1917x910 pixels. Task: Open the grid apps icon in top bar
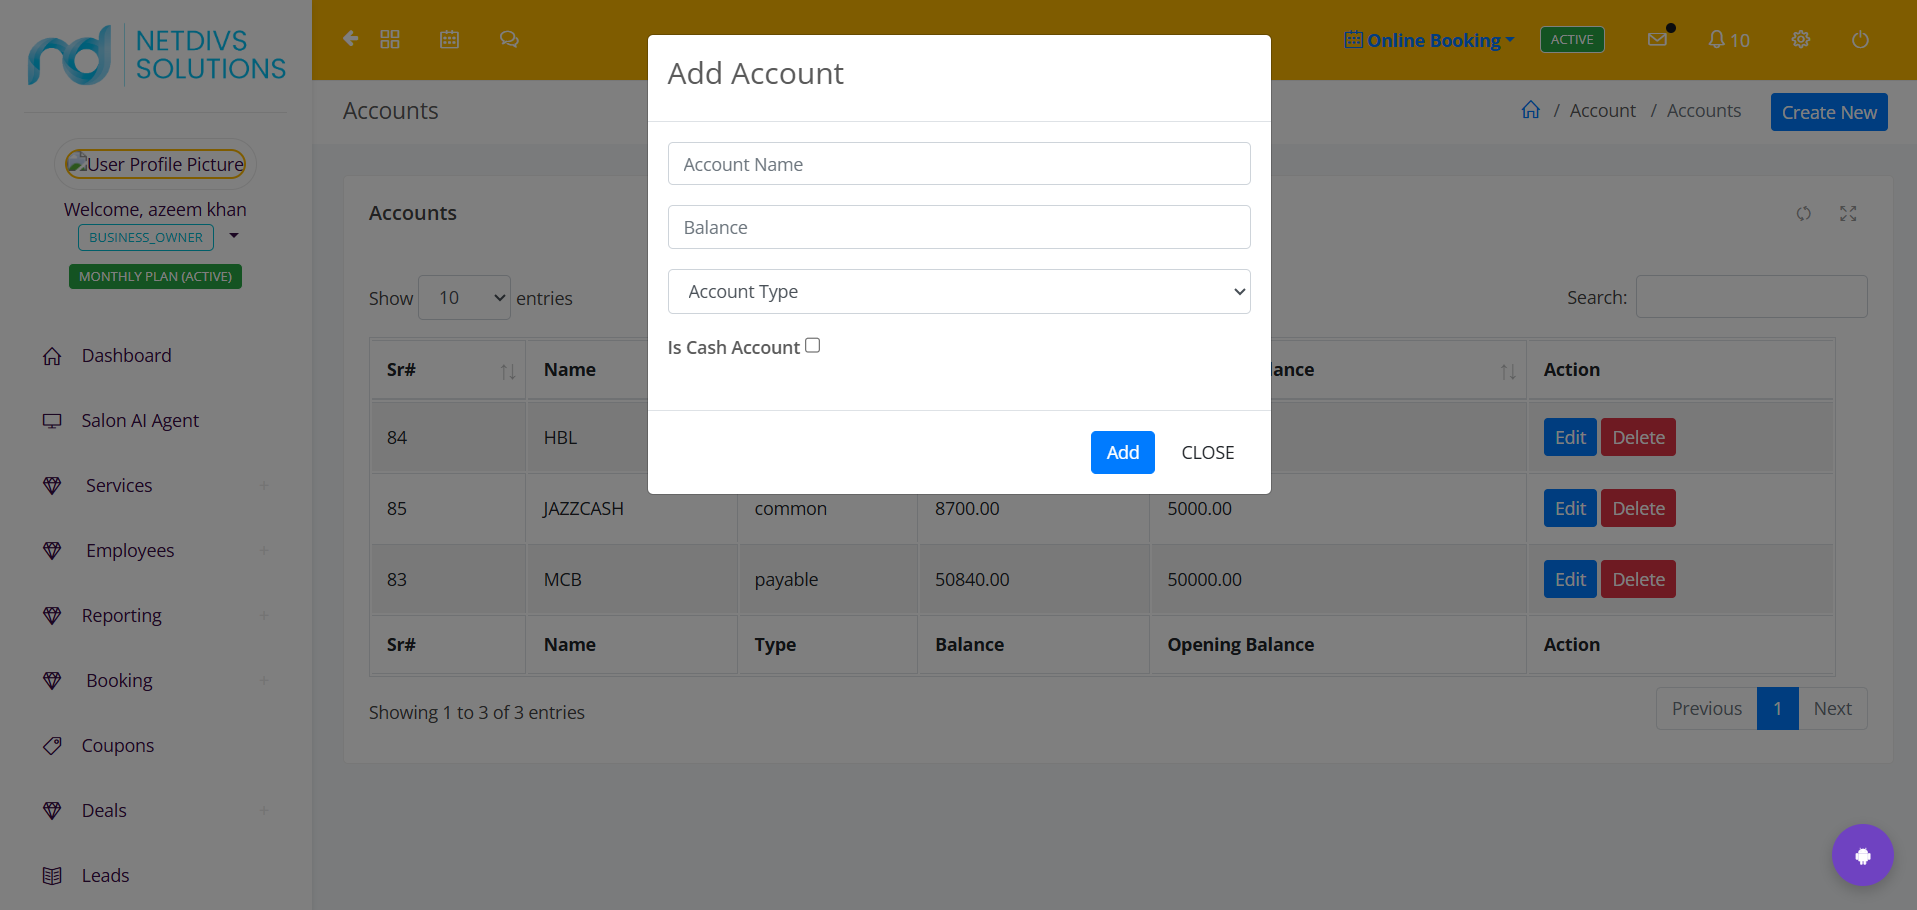pyautogui.click(x=390, y=39)
